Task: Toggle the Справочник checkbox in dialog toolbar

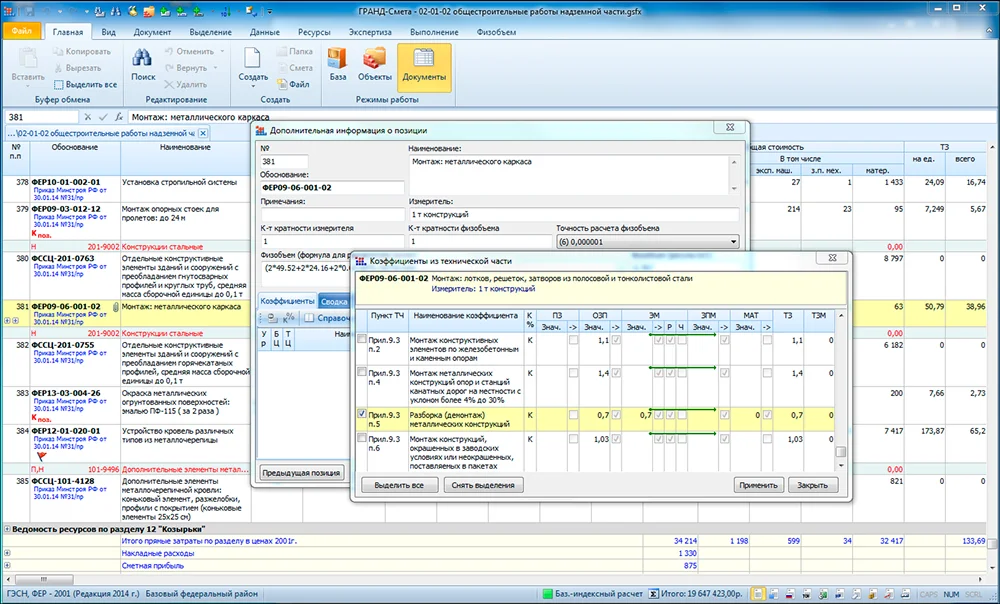Action: [309, 318]
